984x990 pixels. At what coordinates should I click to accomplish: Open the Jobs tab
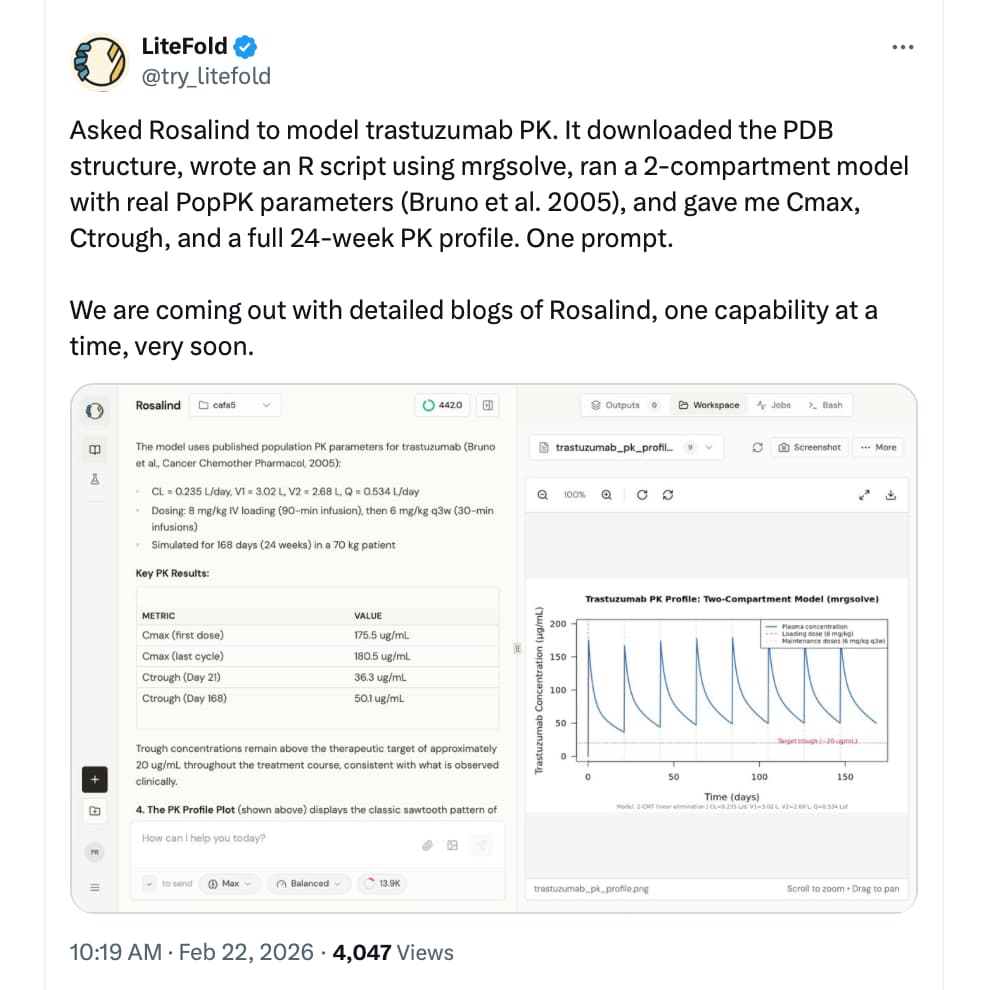[774, 405]
